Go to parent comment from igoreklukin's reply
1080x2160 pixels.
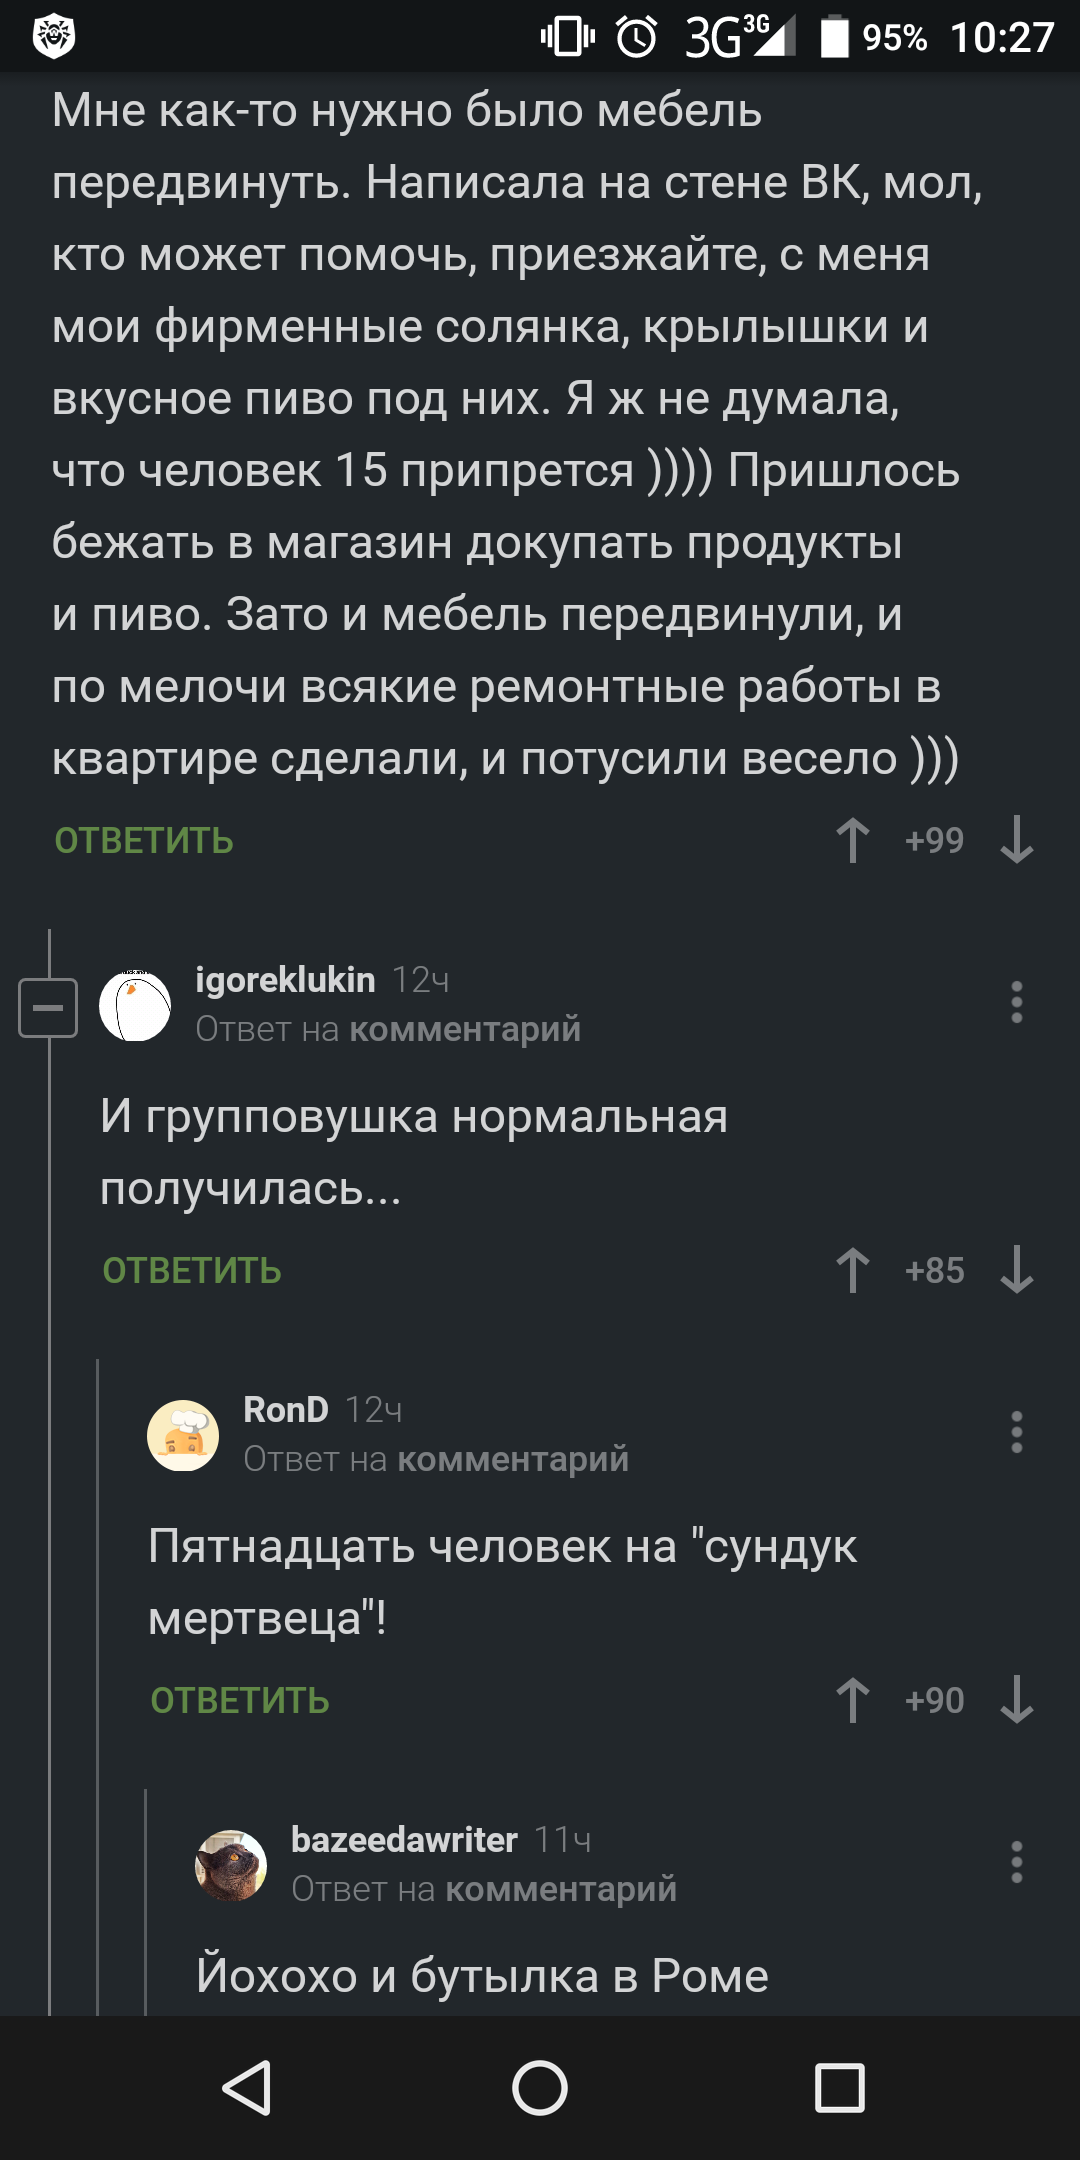tap(465, 1029)
